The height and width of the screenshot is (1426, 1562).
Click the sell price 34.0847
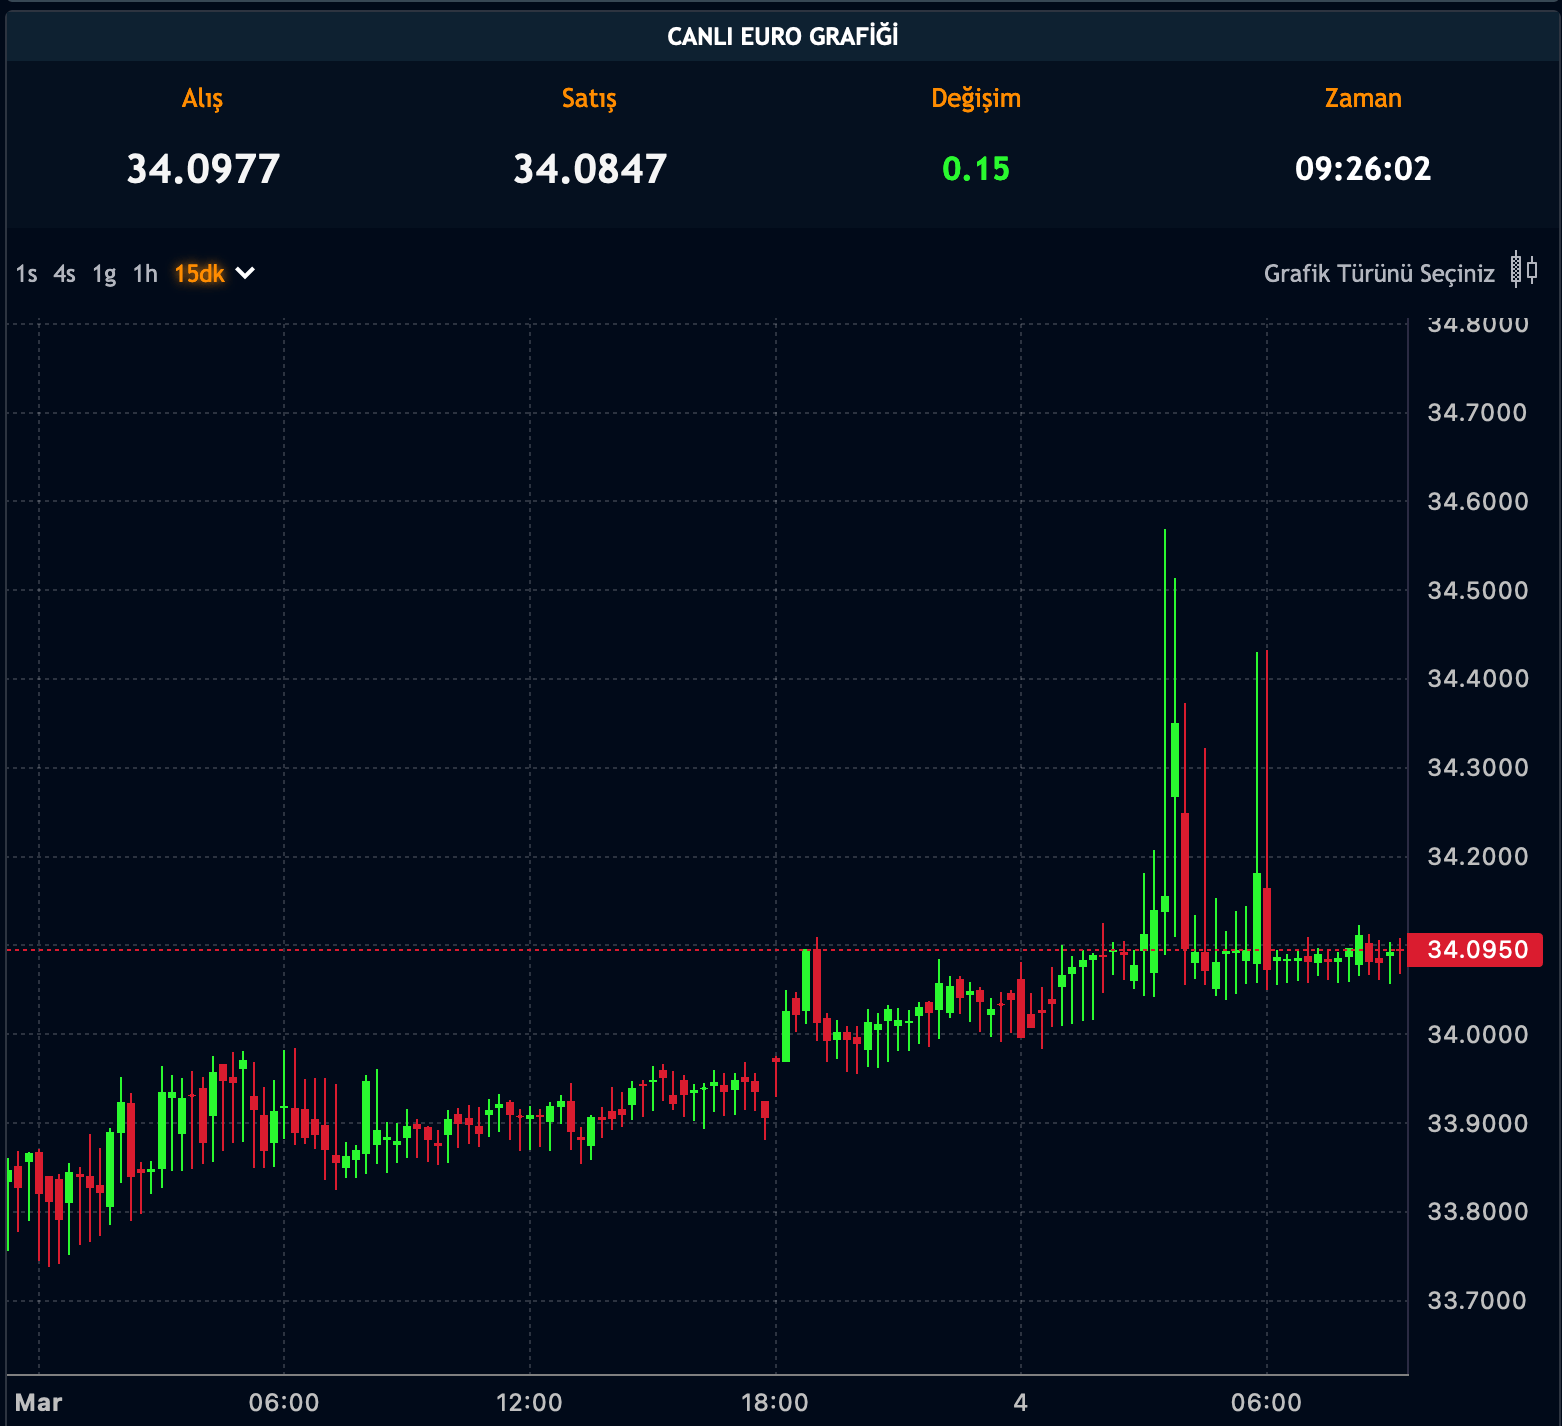point(590,168)
